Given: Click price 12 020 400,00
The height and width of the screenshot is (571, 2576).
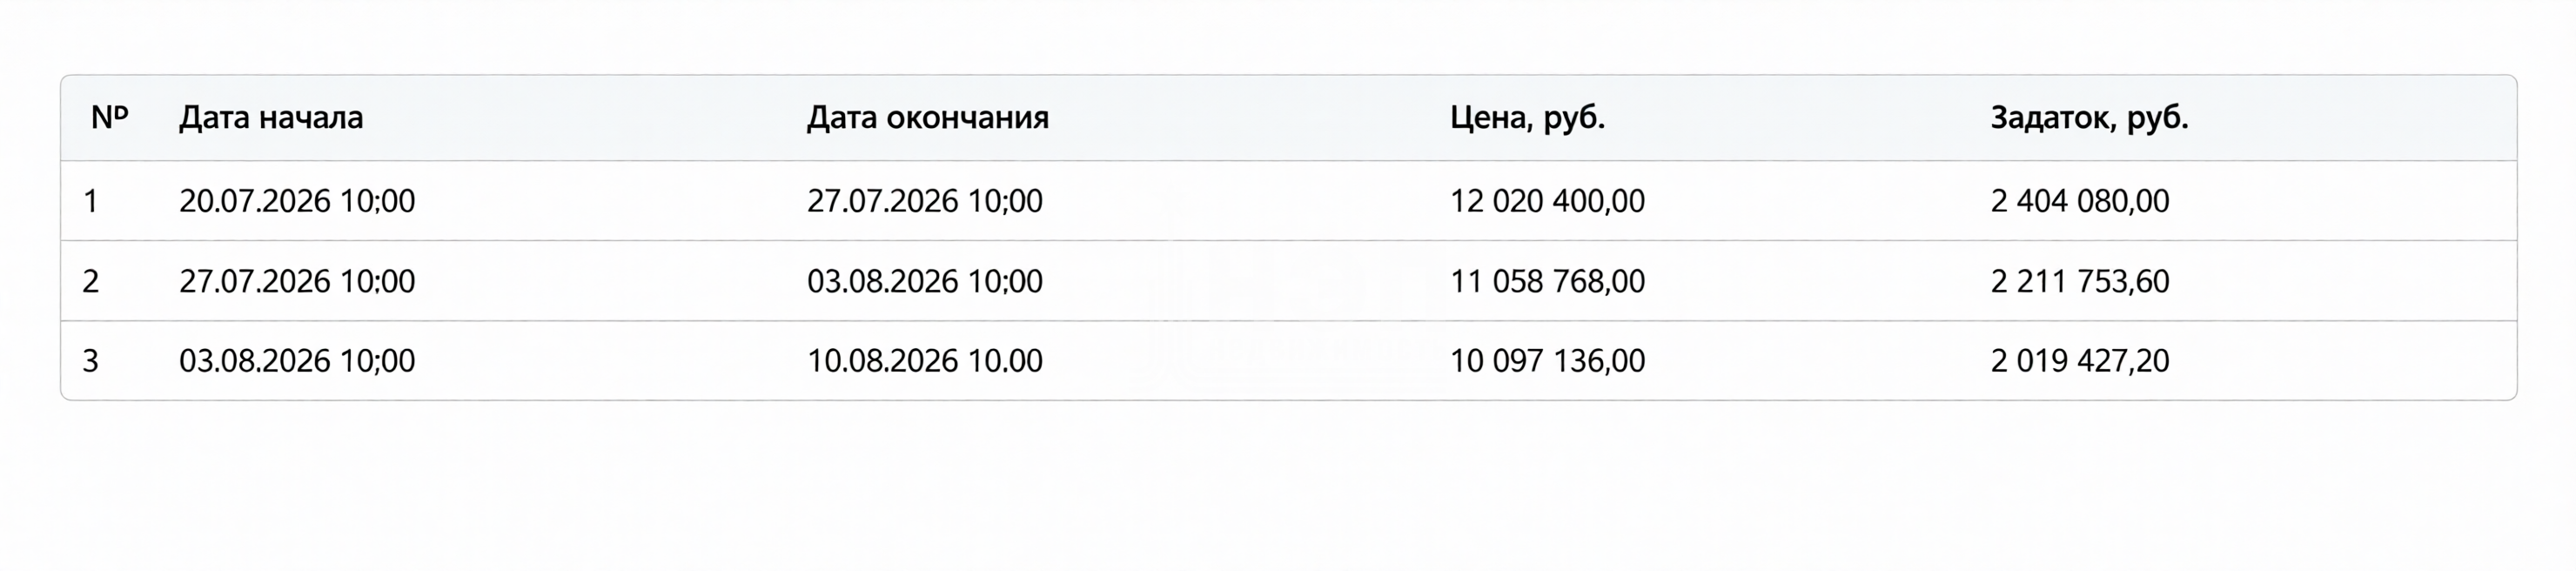Looking at the screenshot, I should (1547, 201).
